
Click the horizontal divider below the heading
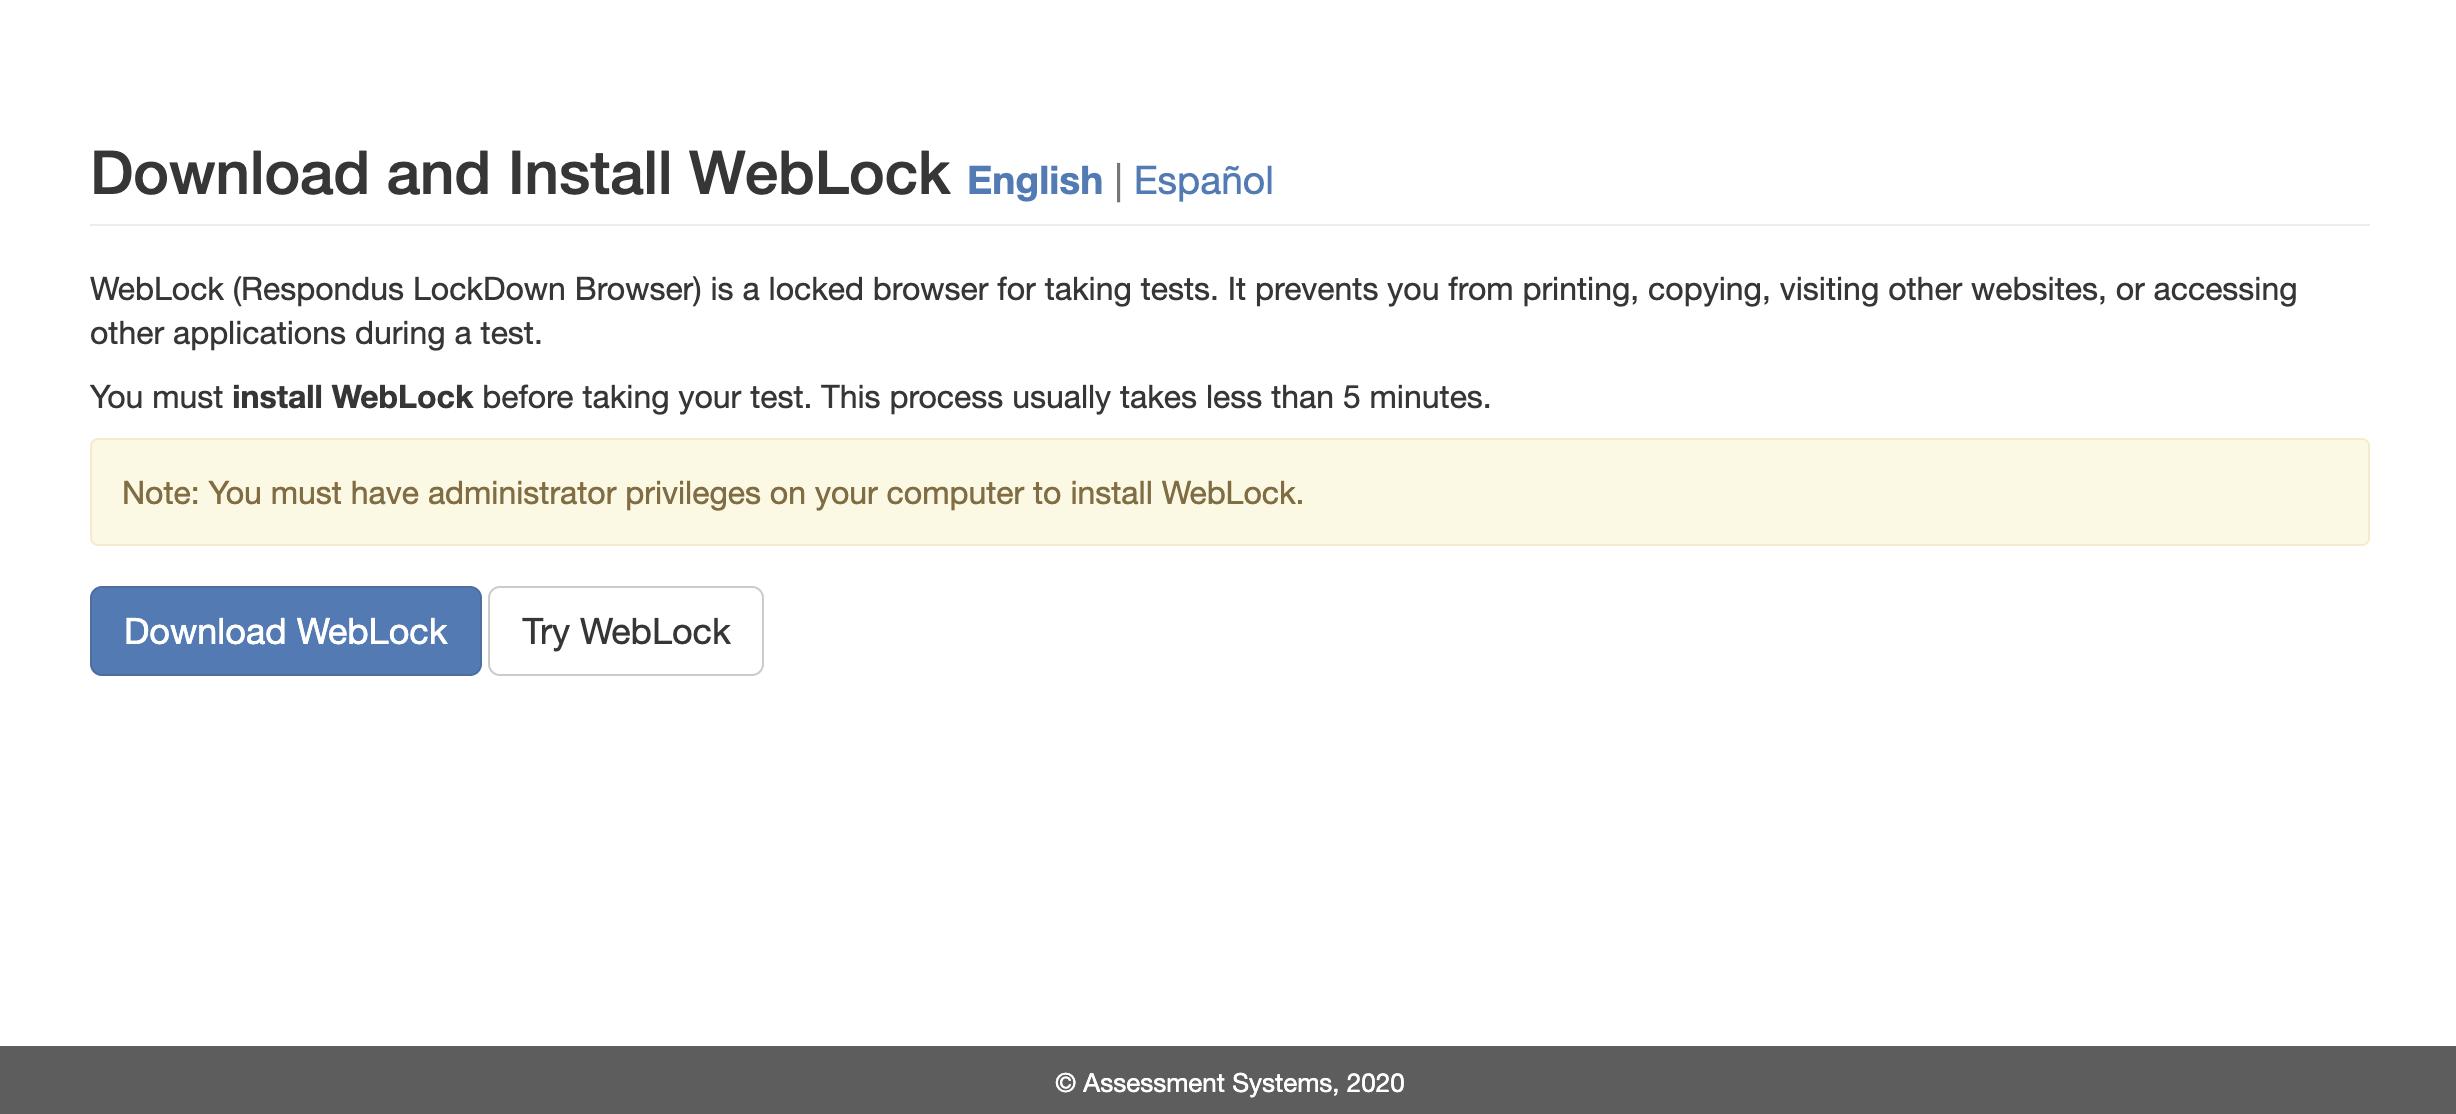click(x=1228, y=225)
